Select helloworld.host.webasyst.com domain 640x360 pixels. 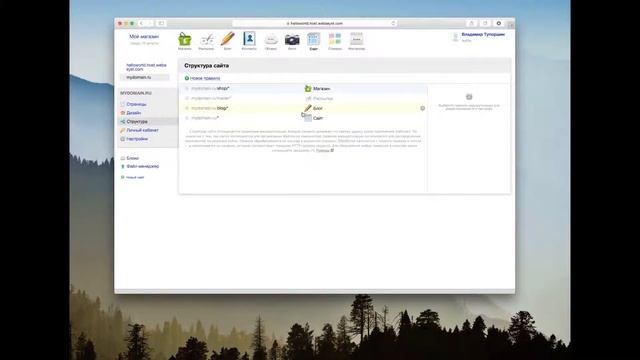[x=146, y=67]
